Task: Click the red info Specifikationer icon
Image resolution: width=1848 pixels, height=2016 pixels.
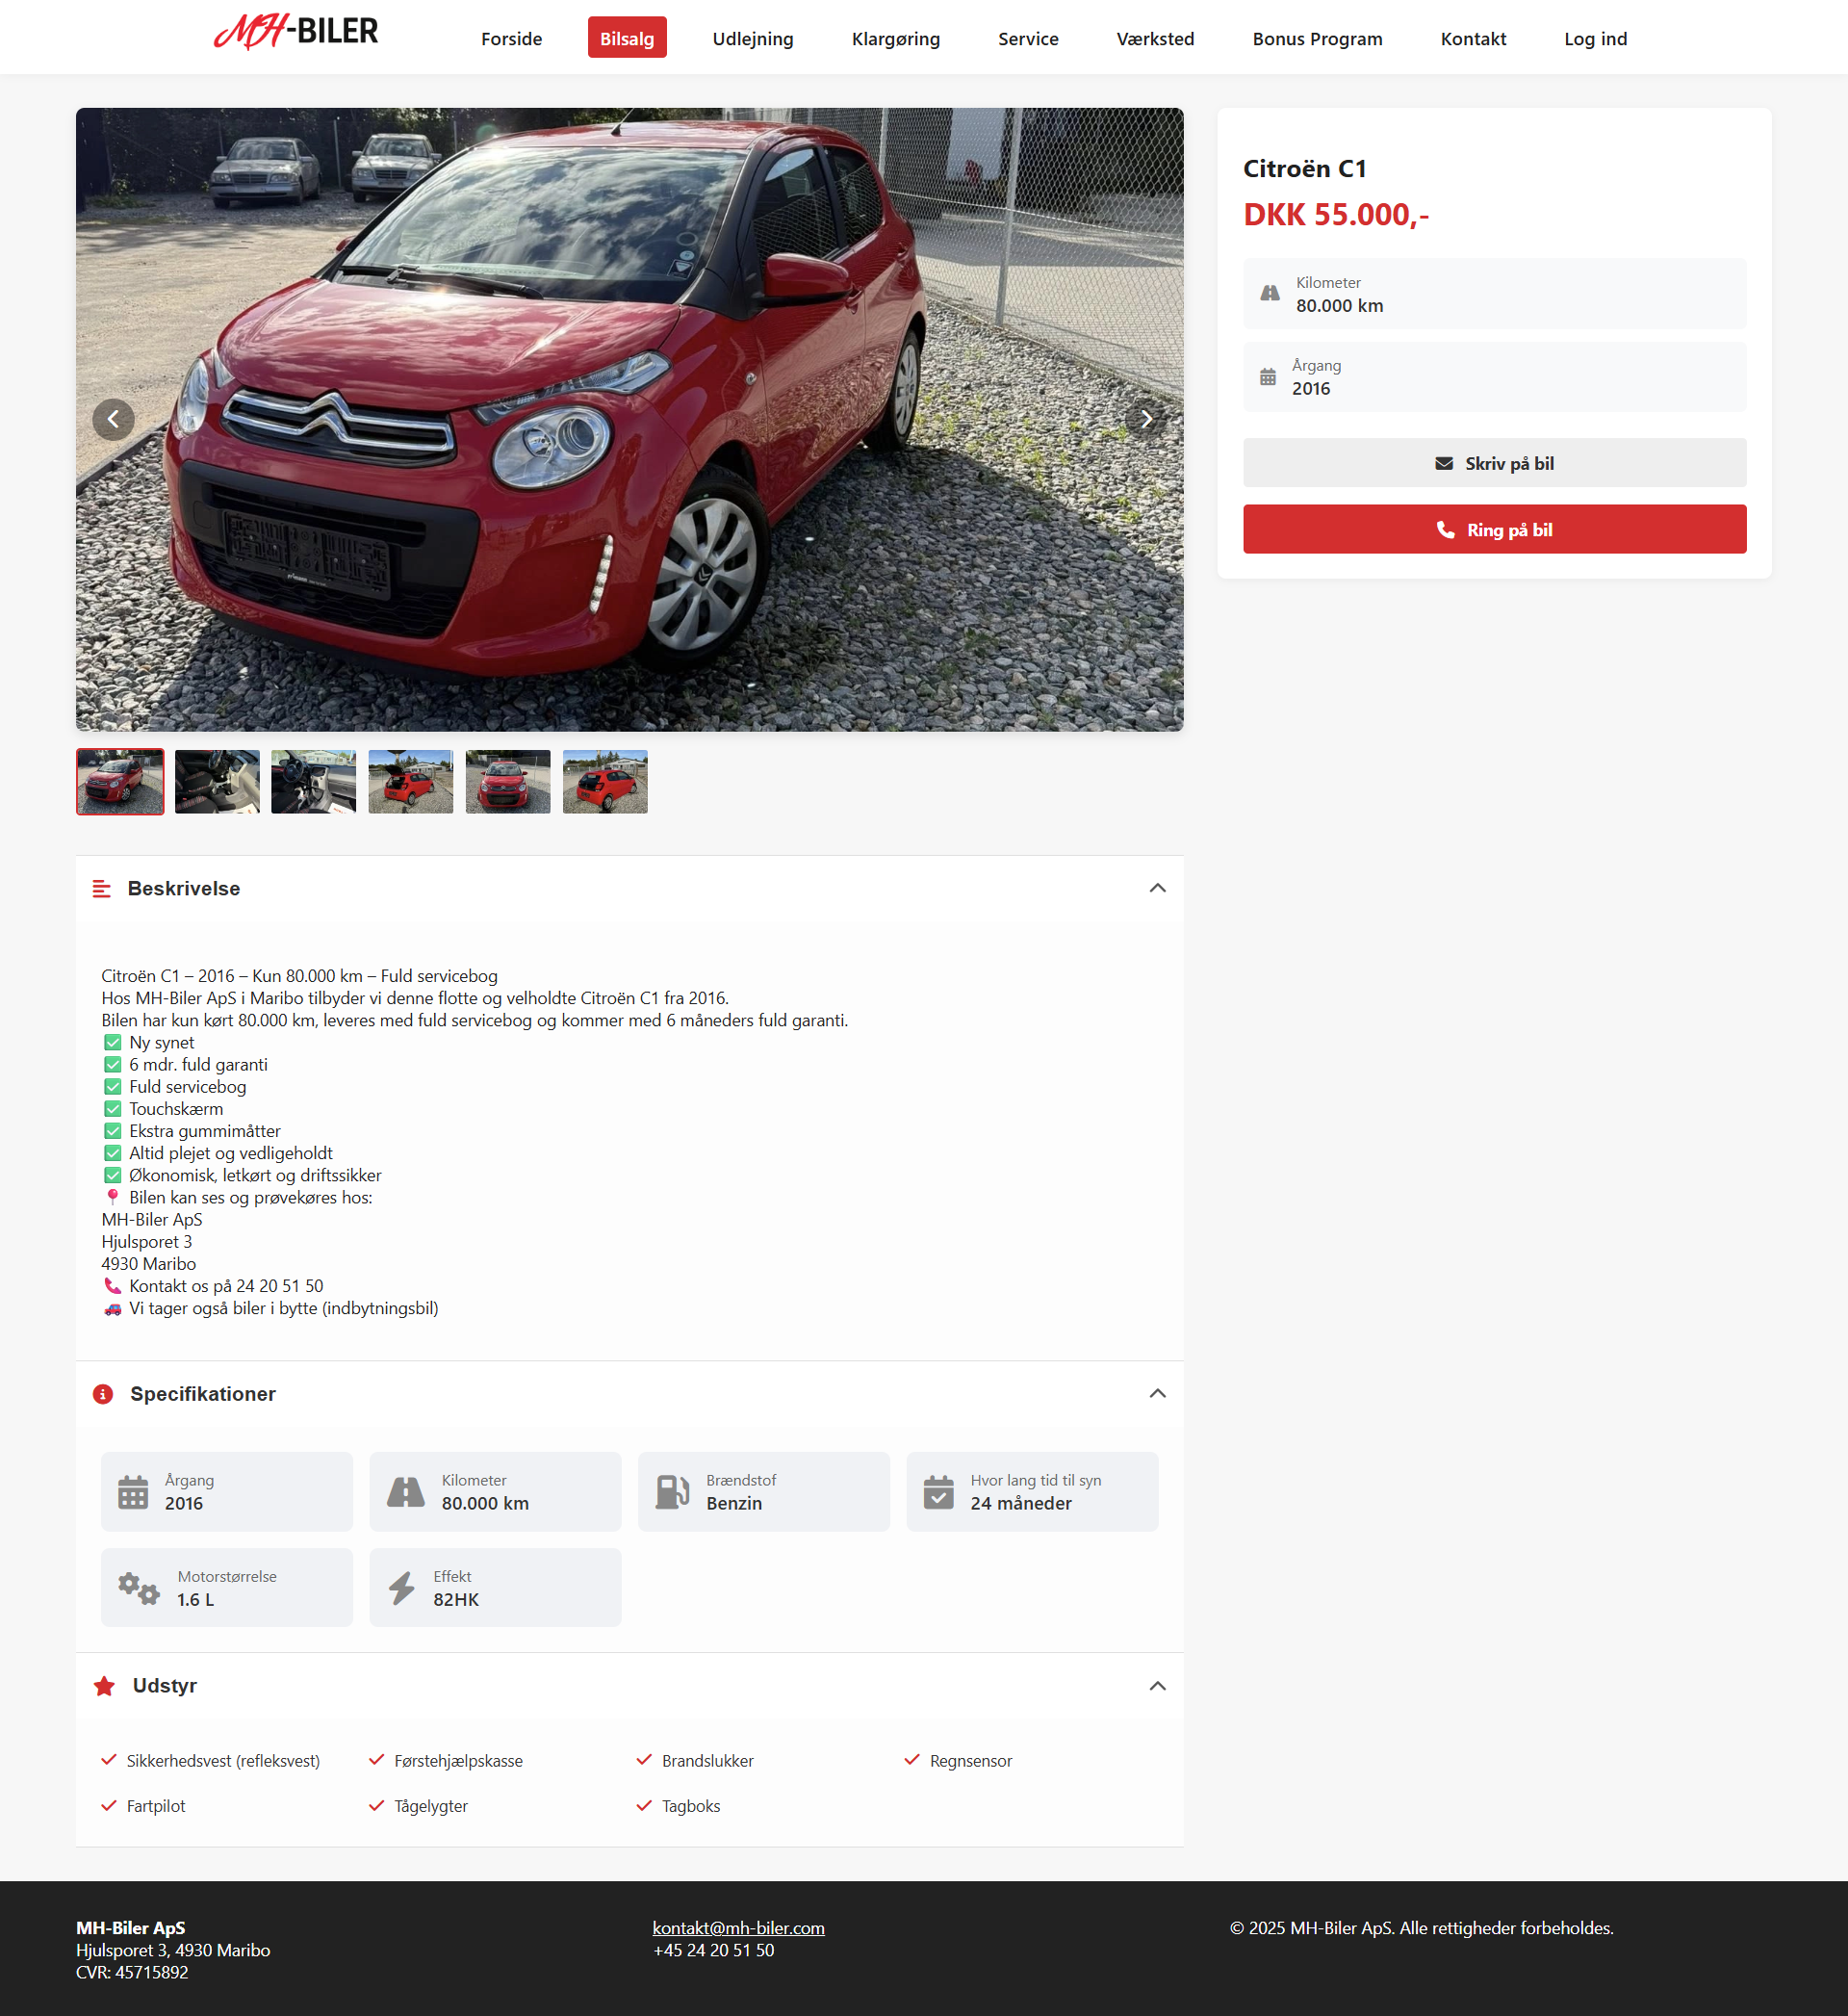Action: [103, 1394]
